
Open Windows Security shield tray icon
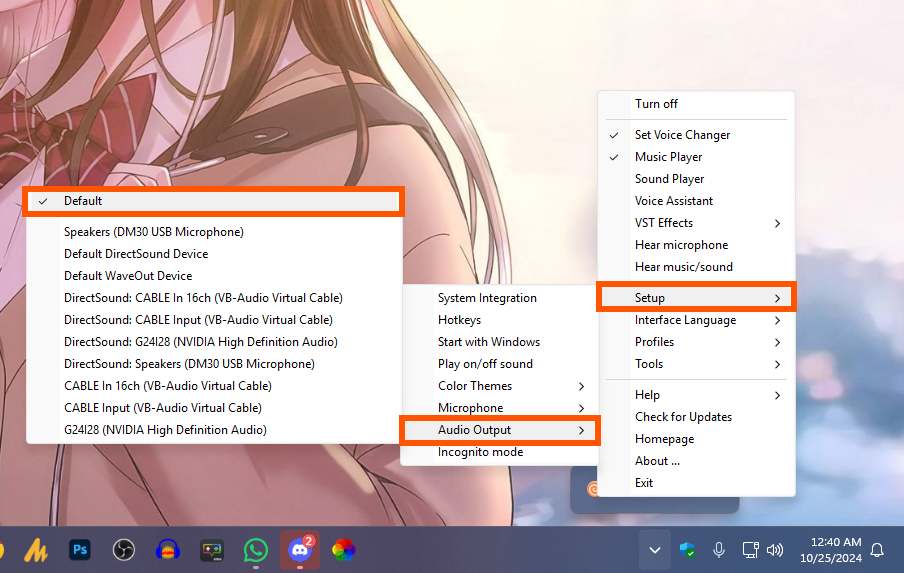coord(687,550)
